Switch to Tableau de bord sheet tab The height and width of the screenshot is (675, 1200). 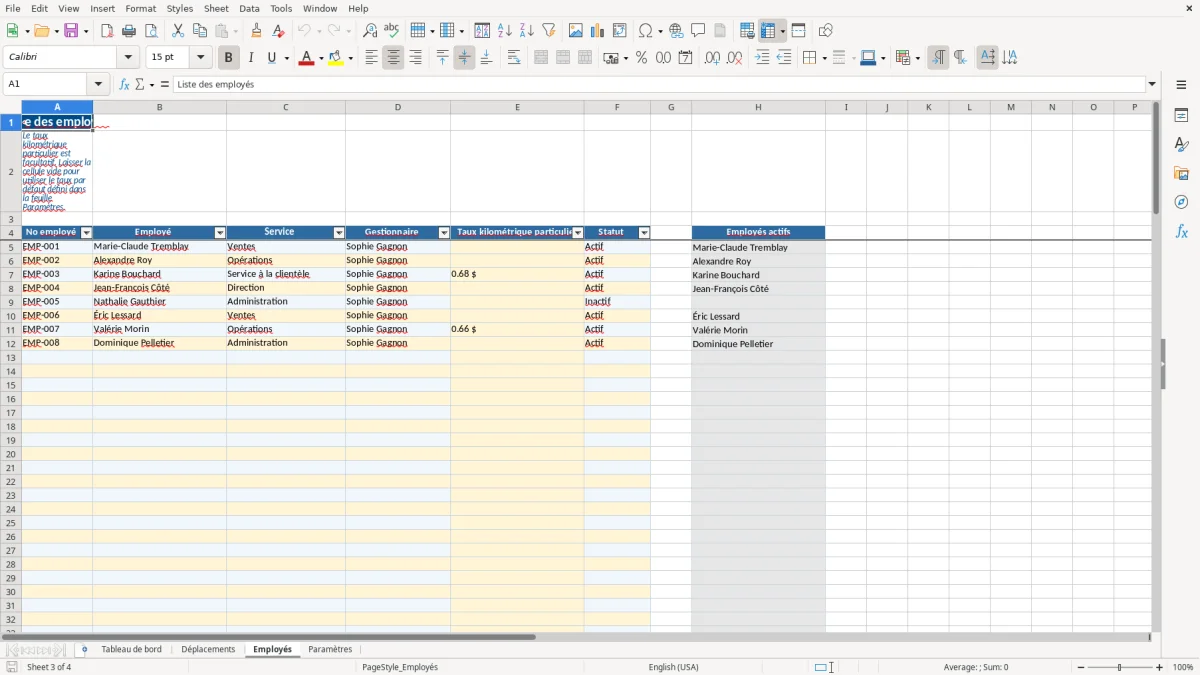click(131, 650)
